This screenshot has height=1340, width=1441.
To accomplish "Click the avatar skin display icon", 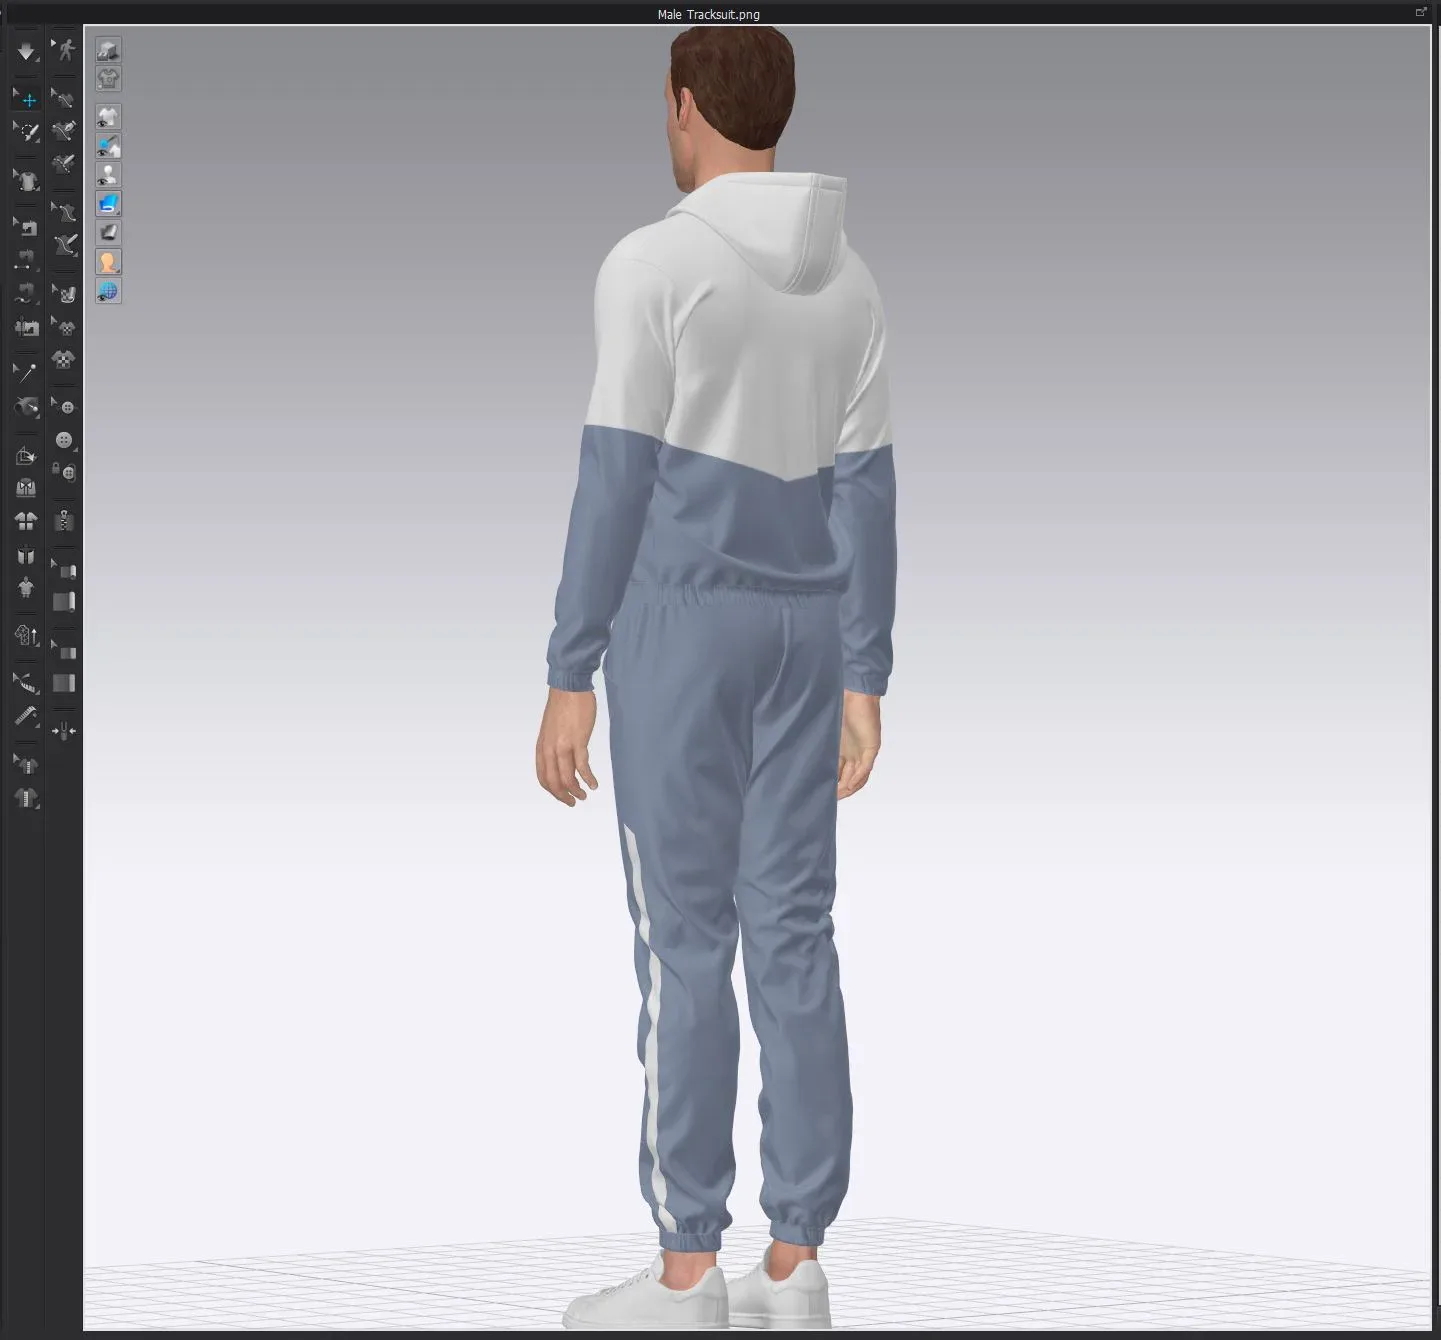I will (x=108, y=262).
